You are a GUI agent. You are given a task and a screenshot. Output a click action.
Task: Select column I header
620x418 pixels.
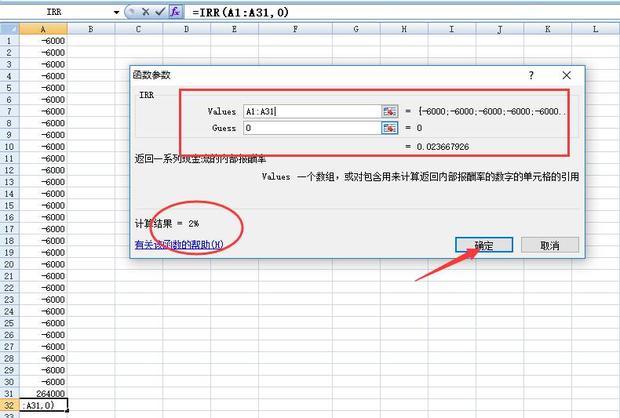(x=452, y=29)
